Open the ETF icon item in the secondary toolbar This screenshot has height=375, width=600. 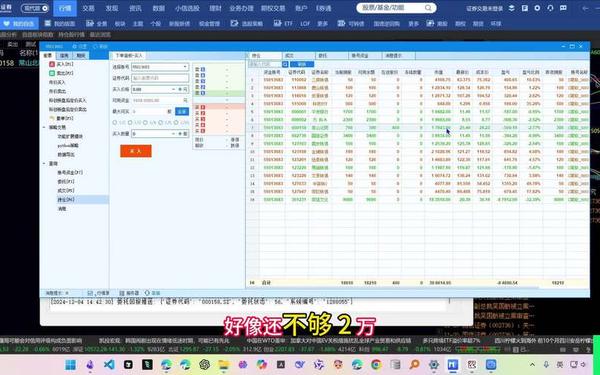[x=277, y=23]
